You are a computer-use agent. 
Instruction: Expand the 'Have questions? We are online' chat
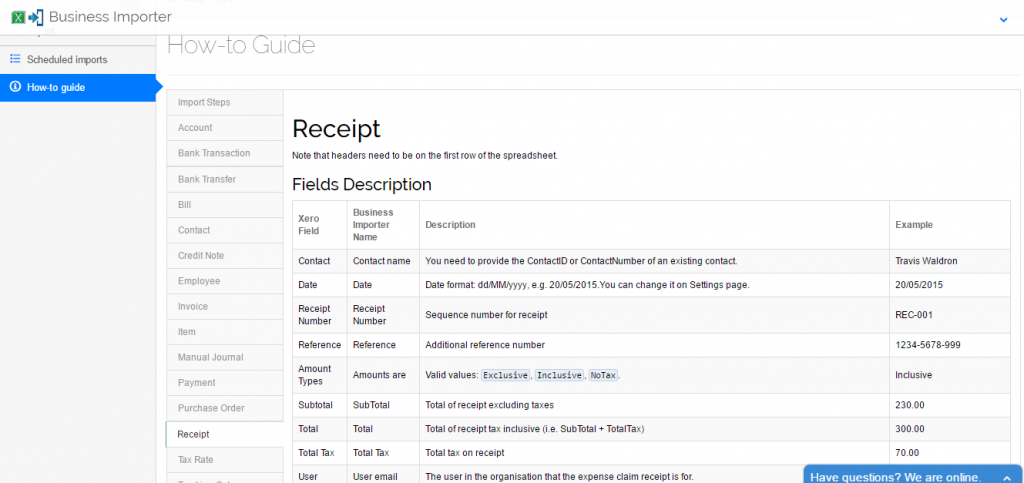coord(913,475)
